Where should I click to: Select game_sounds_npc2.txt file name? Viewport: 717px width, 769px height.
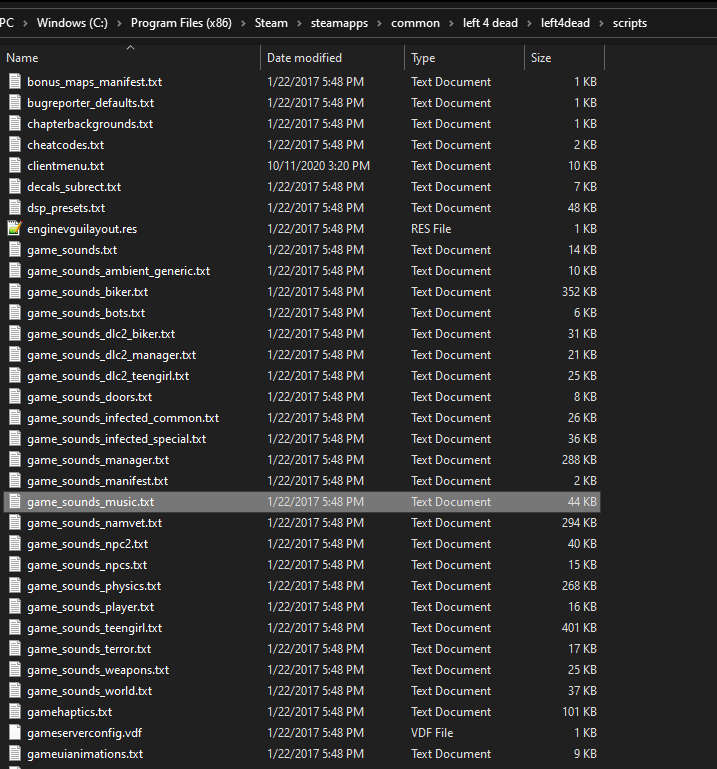87,544
